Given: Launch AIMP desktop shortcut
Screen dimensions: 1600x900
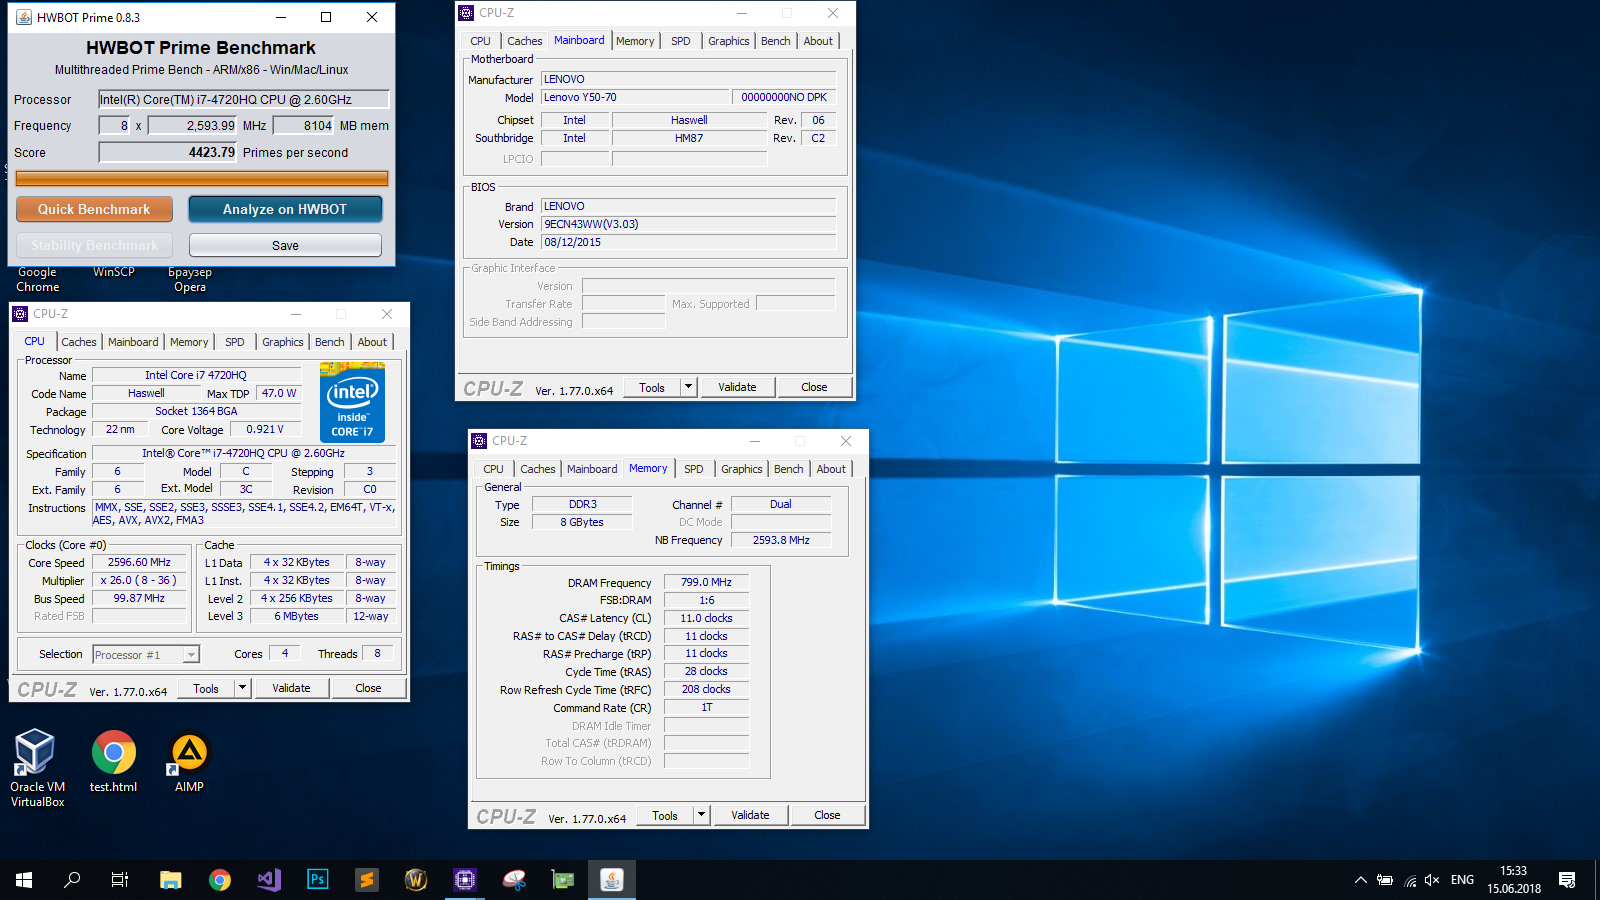Looking at the screenshot, I should (189, 762).
